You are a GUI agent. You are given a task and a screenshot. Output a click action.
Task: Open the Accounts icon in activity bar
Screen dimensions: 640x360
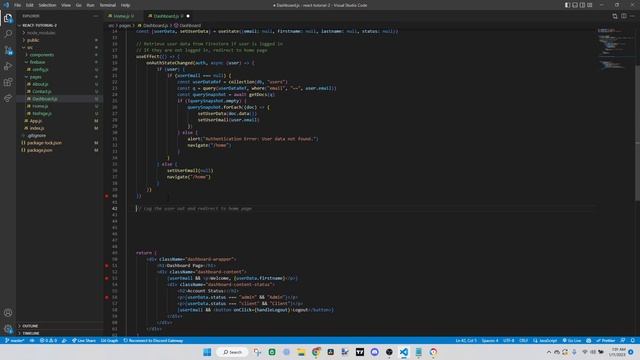8,313
